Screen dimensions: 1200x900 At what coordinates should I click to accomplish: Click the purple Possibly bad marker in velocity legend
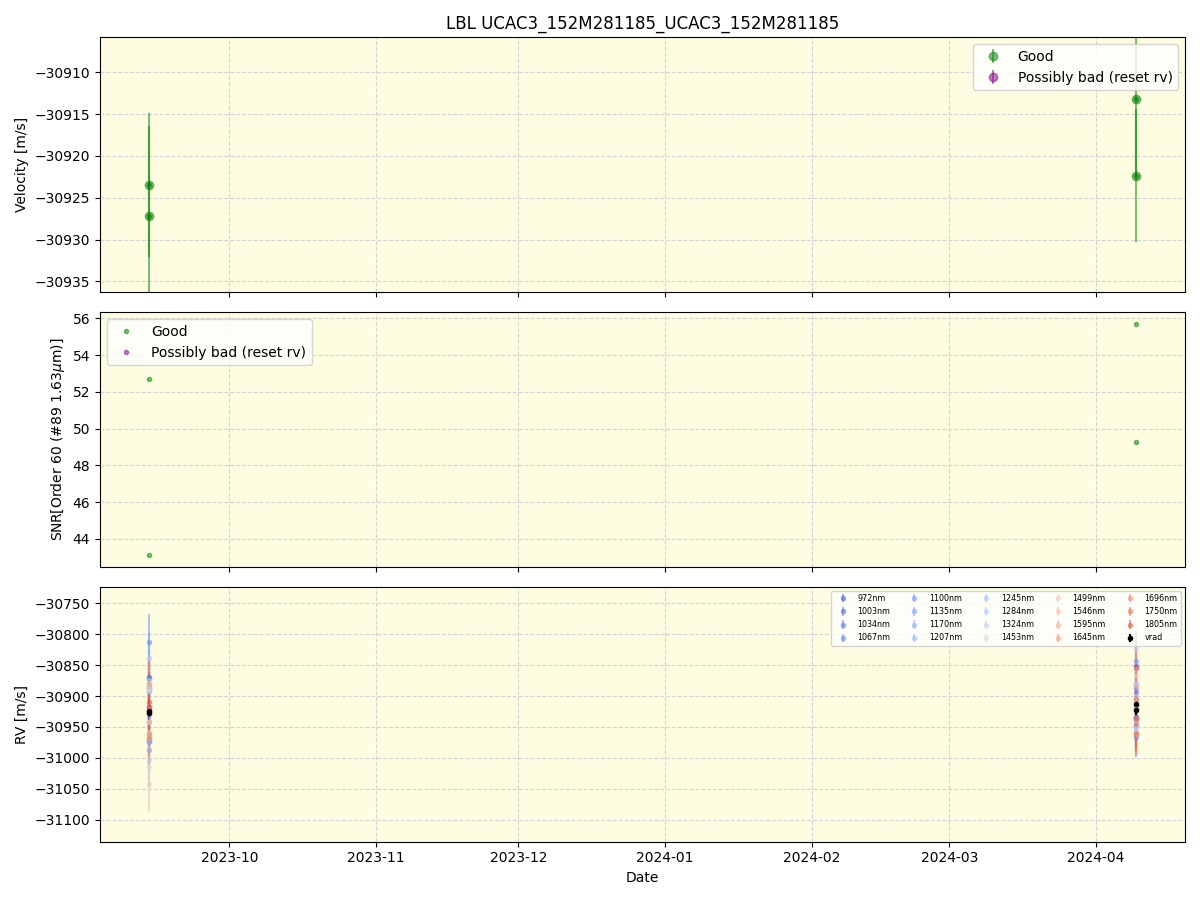coord(993,77)
